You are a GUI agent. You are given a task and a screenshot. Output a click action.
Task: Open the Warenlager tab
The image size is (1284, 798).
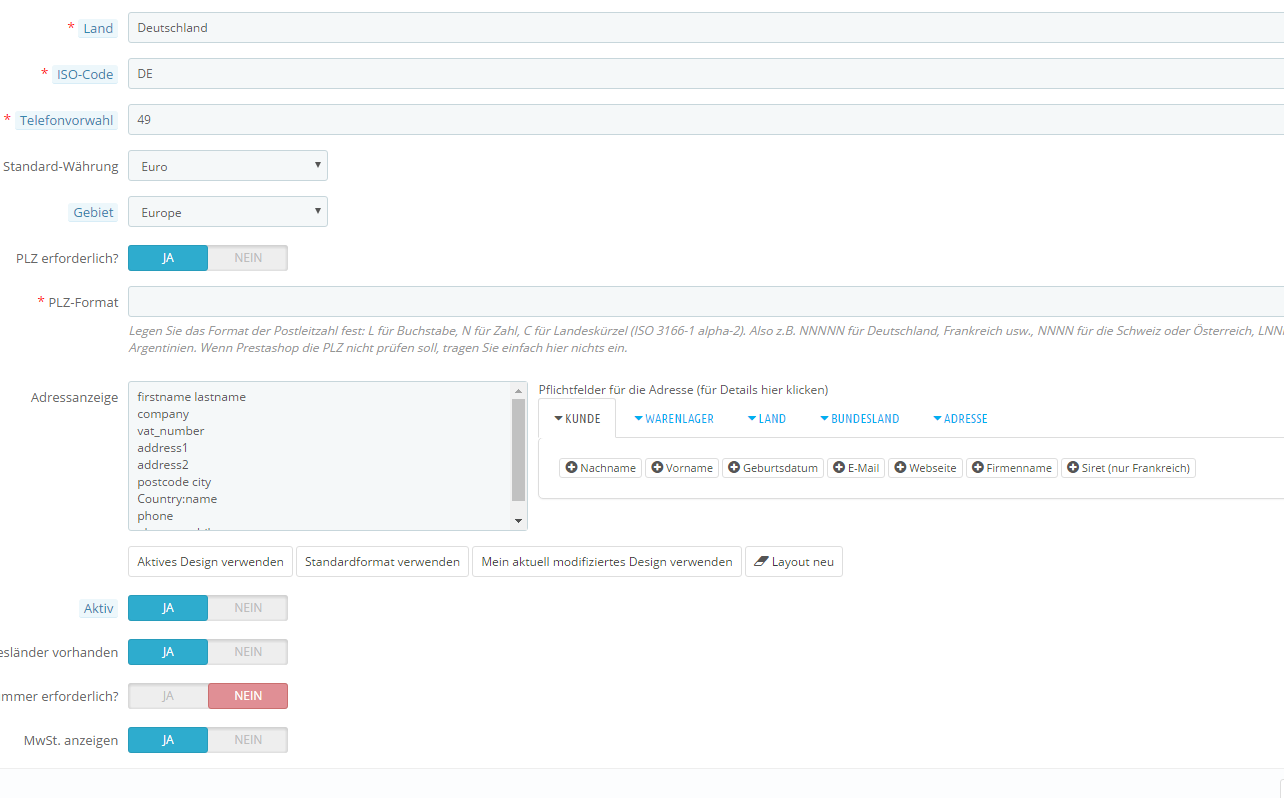point(674,419)
